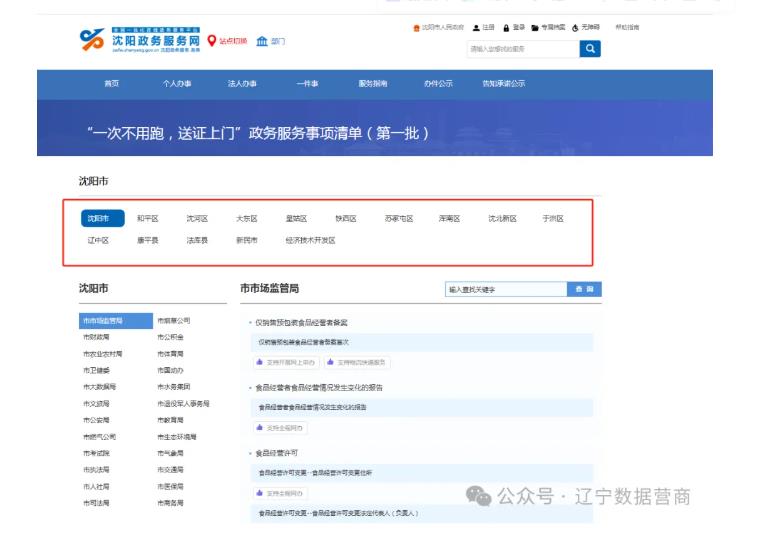Select the 浑南区 district
Image resolution: width=779 pixels, height=538 pixels.
449,219
